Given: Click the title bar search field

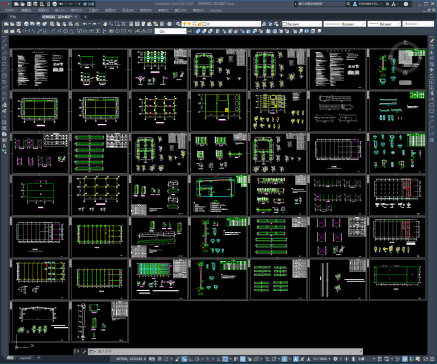Looking at the screenshot, I should coord(321,4).
